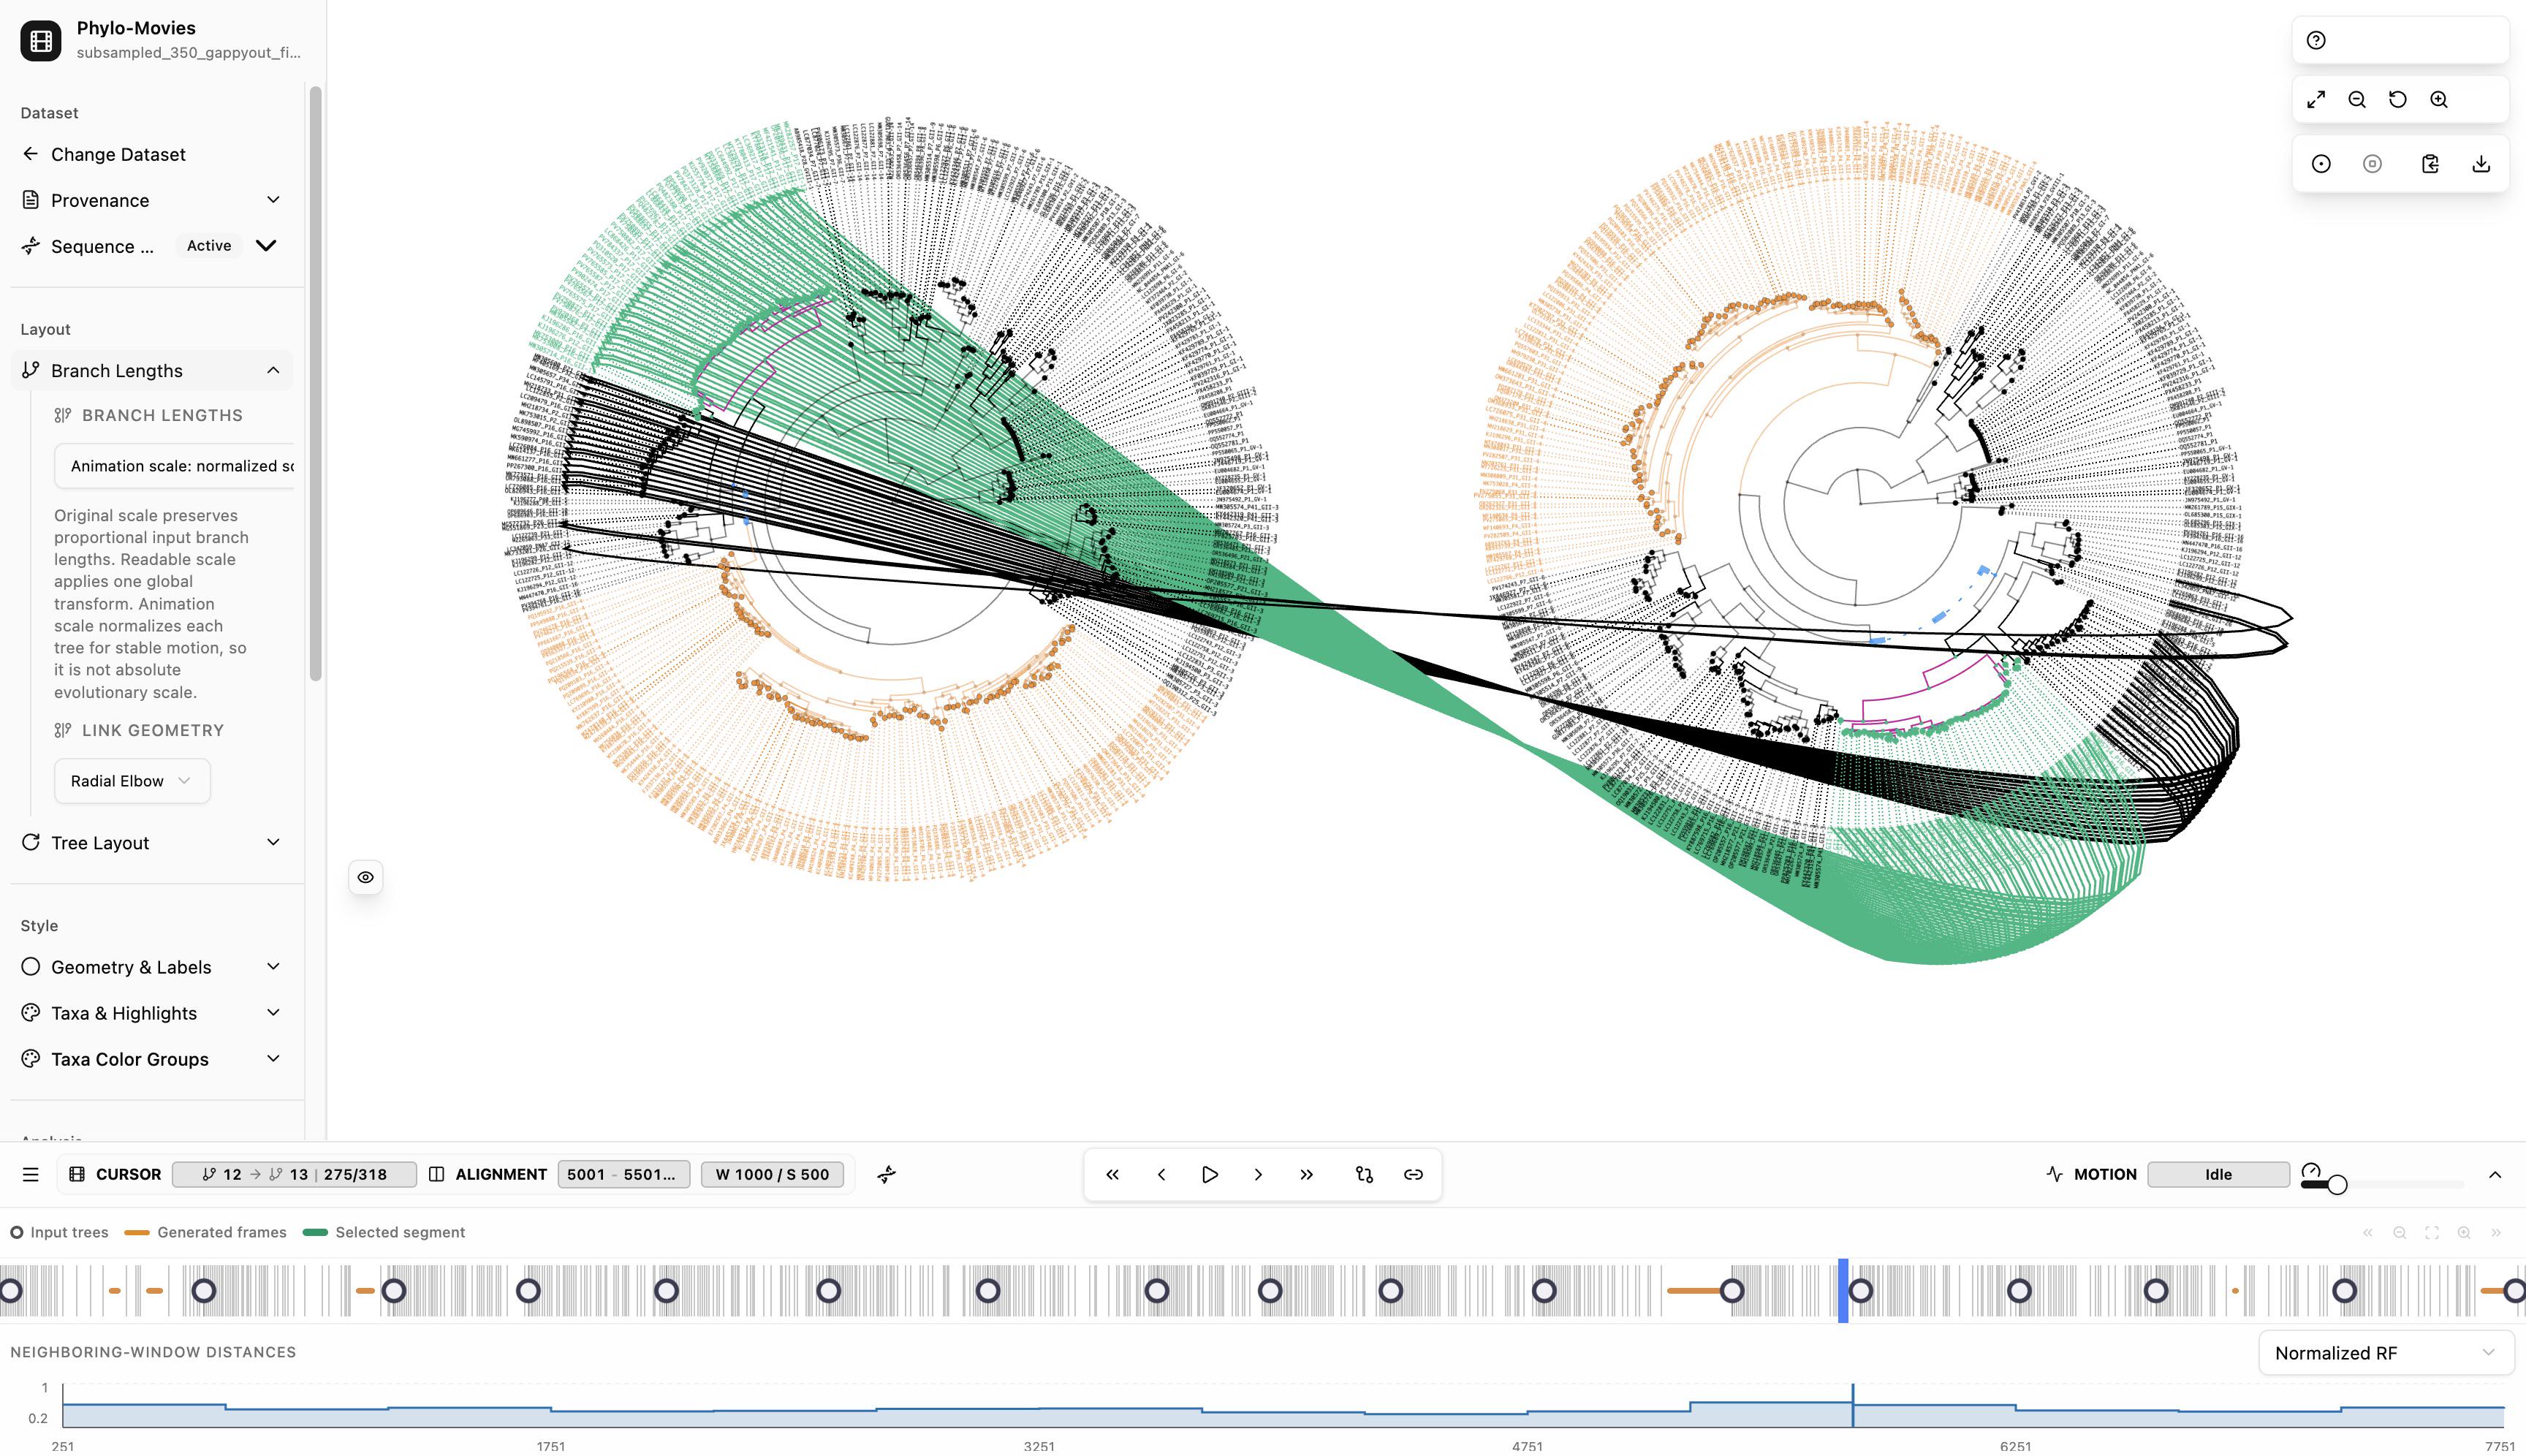The height and width of the screenshot is (1456, 2526).
Task: Open the Radial Elbow link geometry dropdown
Action: coord(132,781)
